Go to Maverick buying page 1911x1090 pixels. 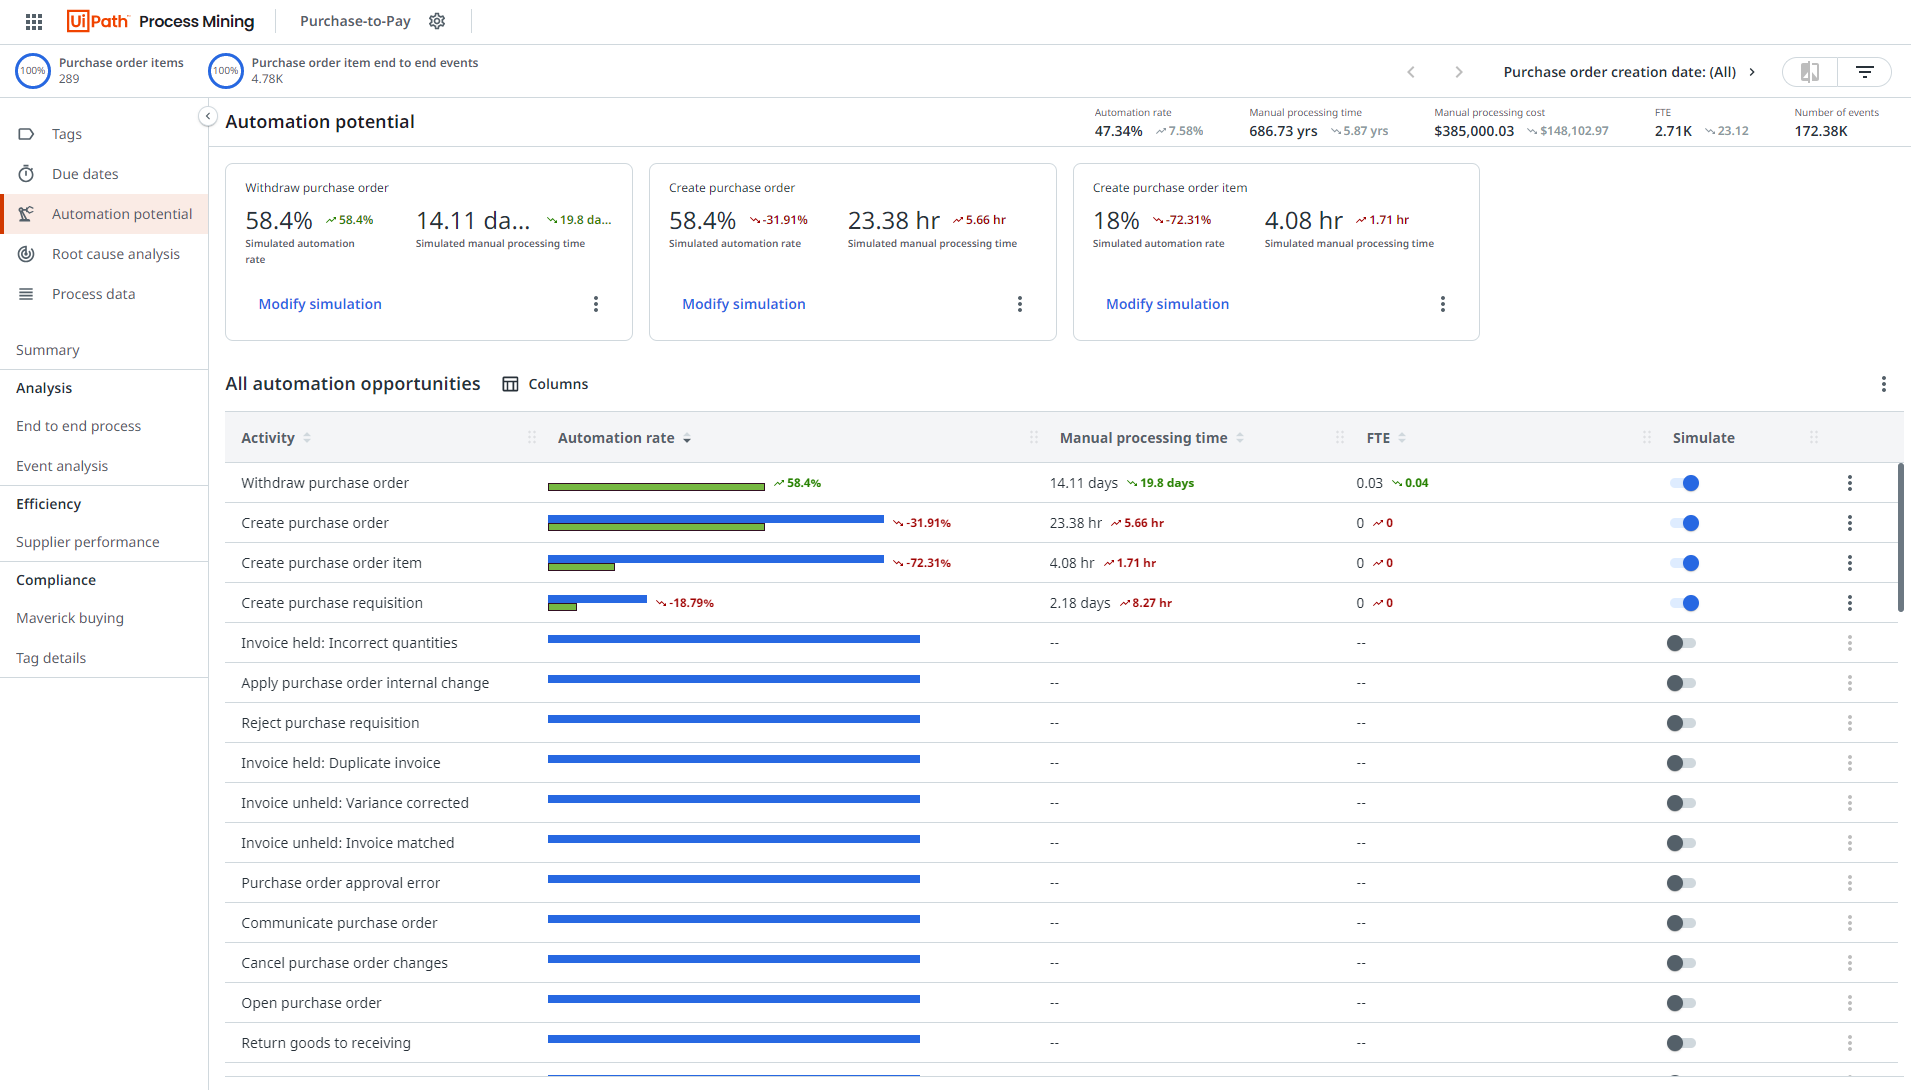[x=70, y=618]
